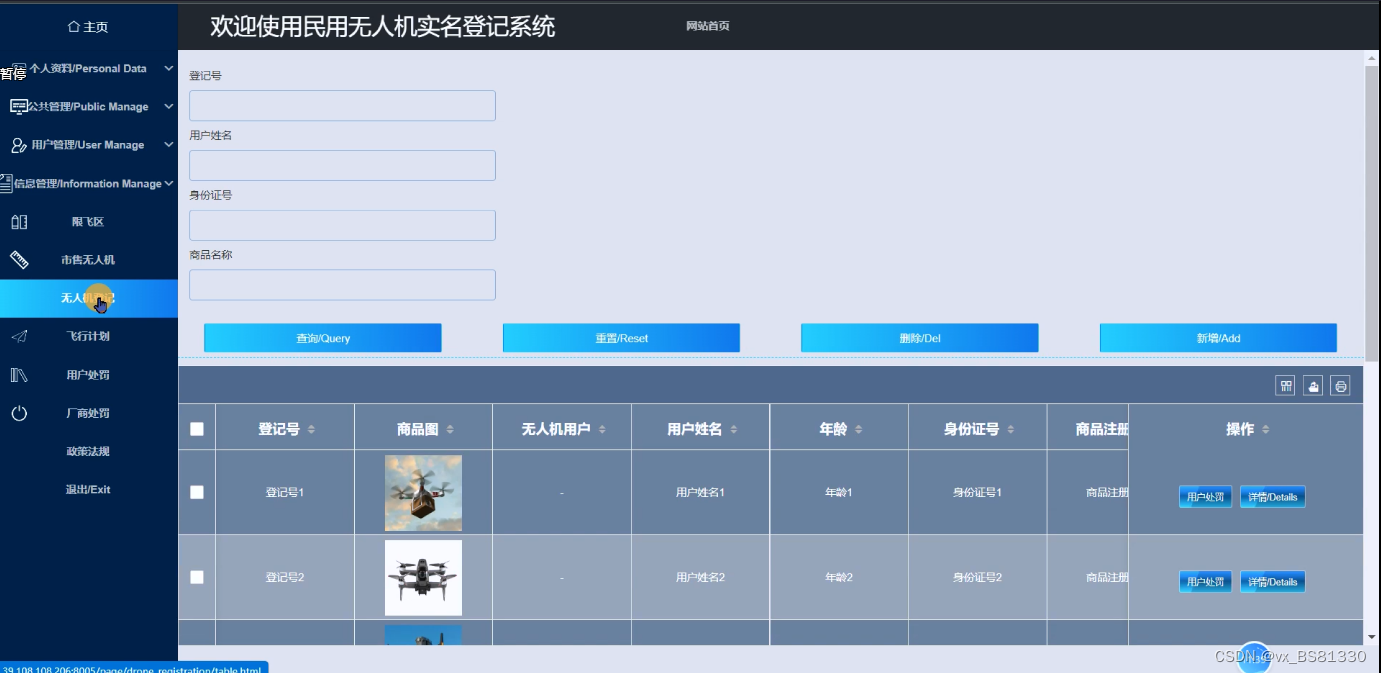The height and width of the screenshot is (673, 1381).
Task: Focus the 登记号 search input field
Action: click(342, 106)
